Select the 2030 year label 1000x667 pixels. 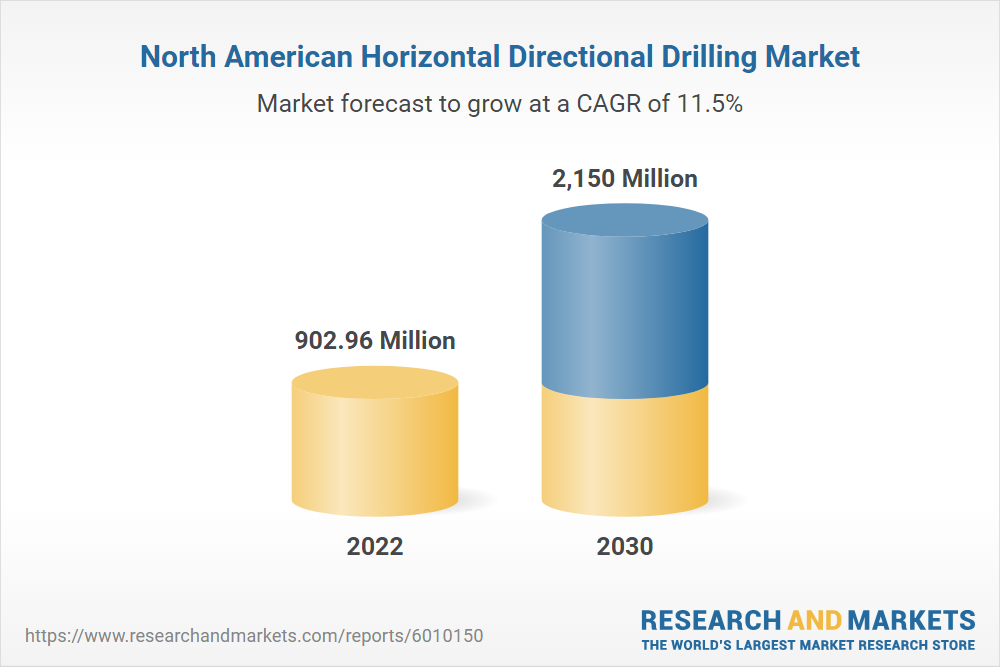[x=625, y=547]
